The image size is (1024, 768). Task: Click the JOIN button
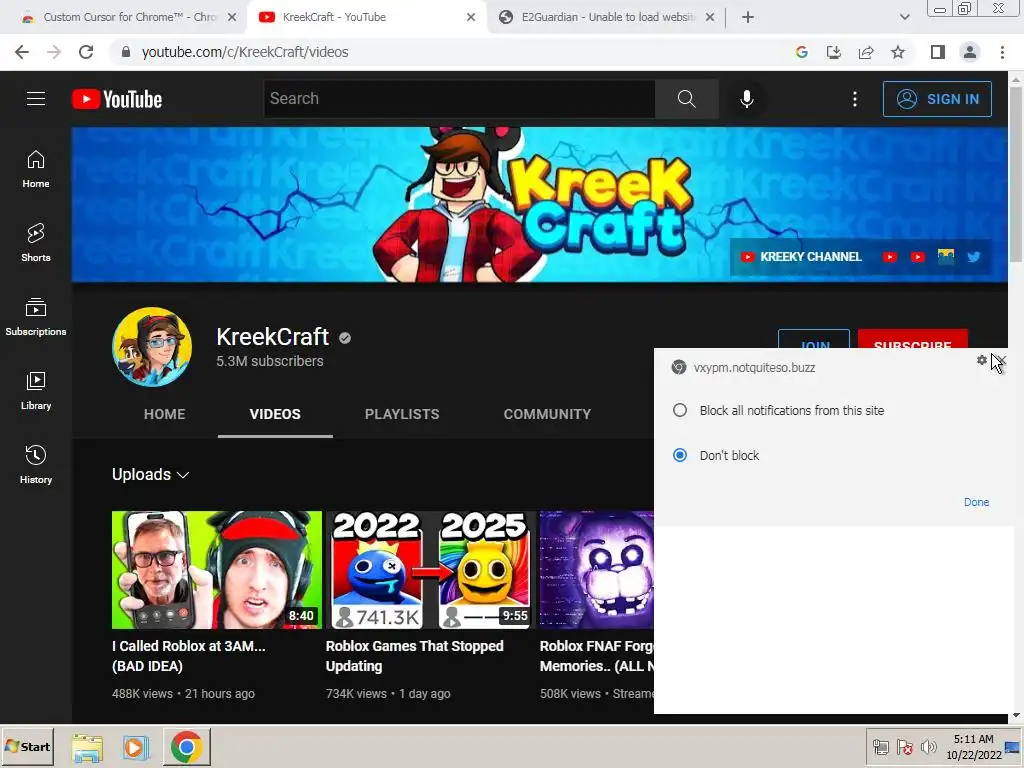[814, 339]
